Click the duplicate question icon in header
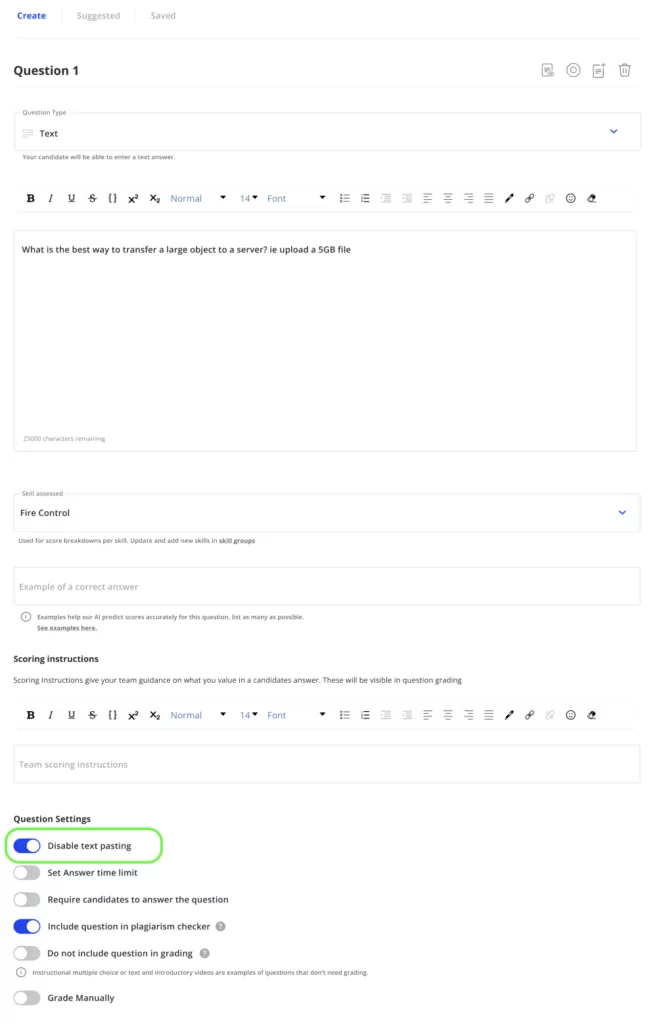The image size is (661, 1024). tap(599, 71)
